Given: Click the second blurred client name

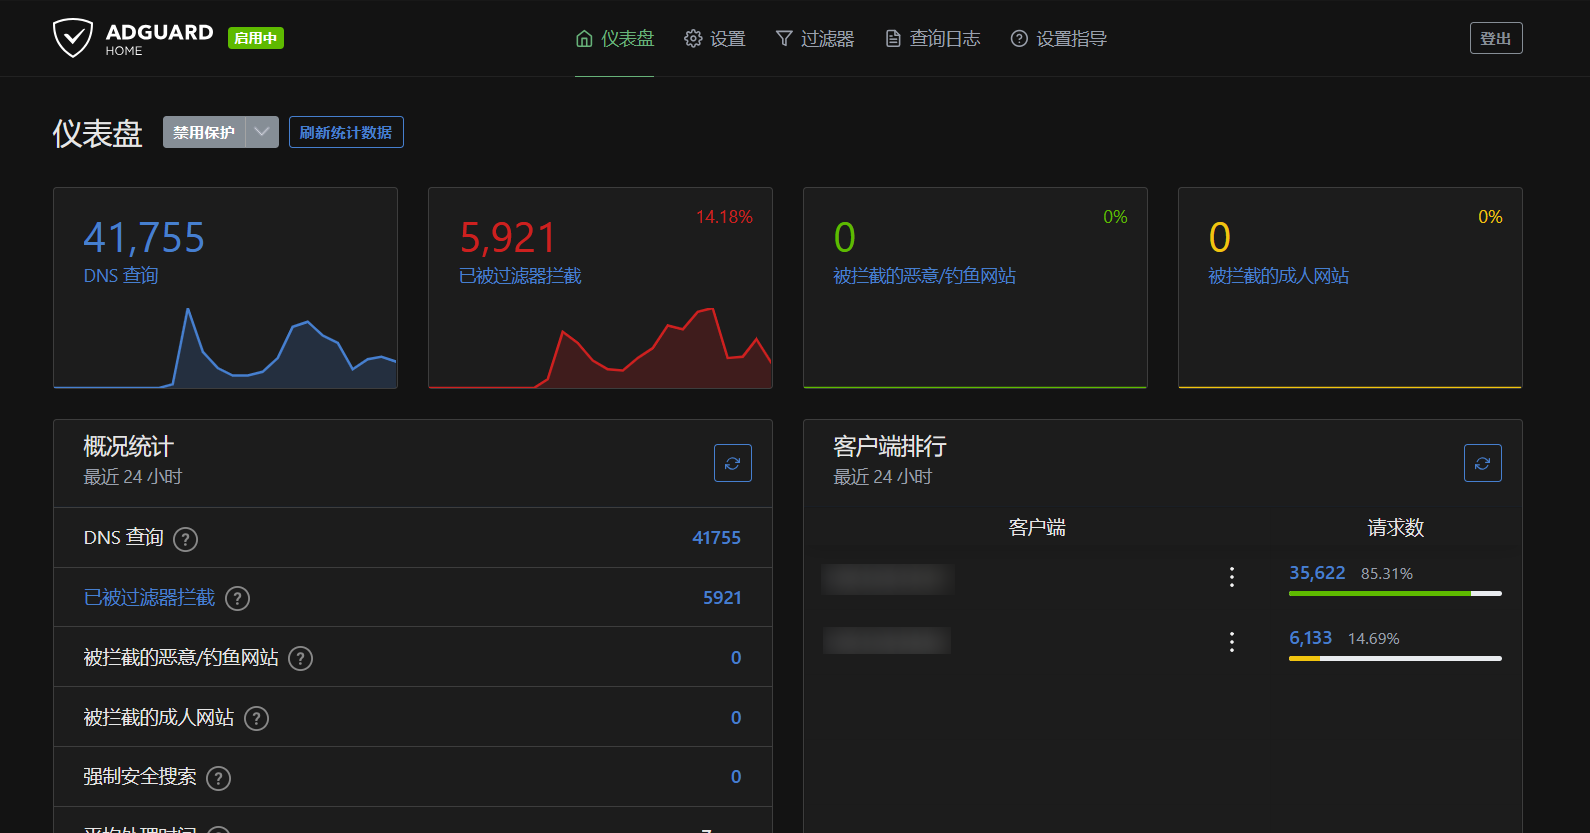Looking at the screenshot, I should [x=887, y=640].
